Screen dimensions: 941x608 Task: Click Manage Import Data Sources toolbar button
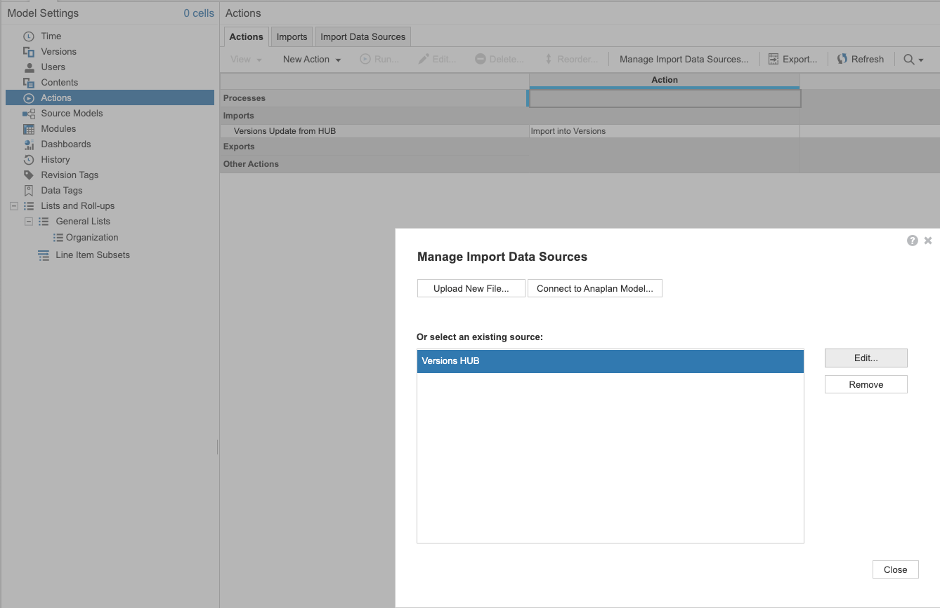tap(684, 59)
